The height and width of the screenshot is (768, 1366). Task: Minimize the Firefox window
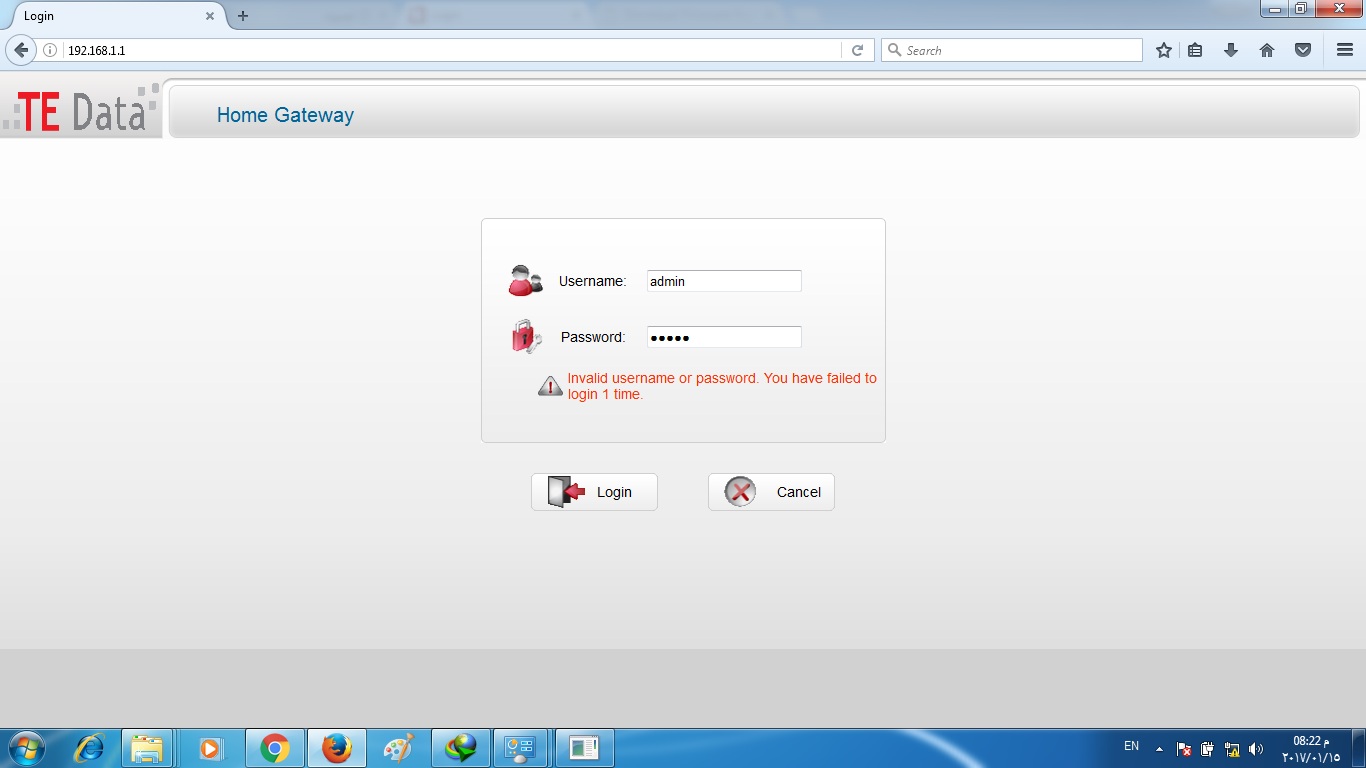click(x=1273, y=9)
